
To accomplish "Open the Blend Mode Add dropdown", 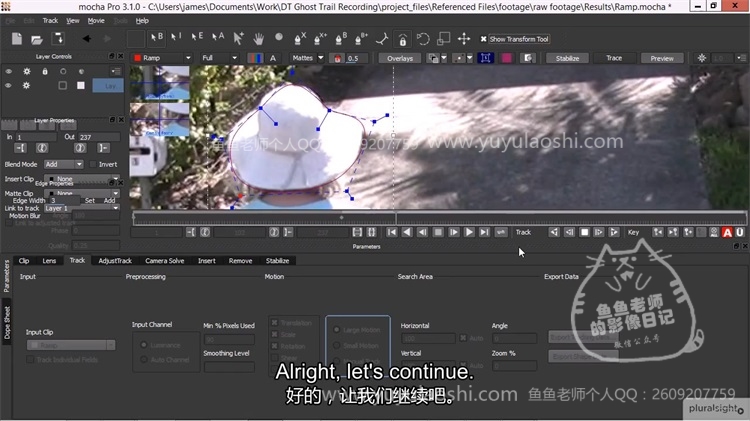I will click(64, 164).
